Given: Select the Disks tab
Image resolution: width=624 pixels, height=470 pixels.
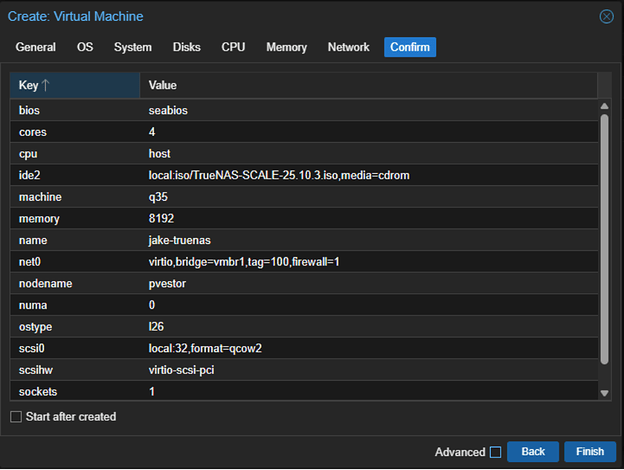Looking at the screenshot, I should click(186, 47).
